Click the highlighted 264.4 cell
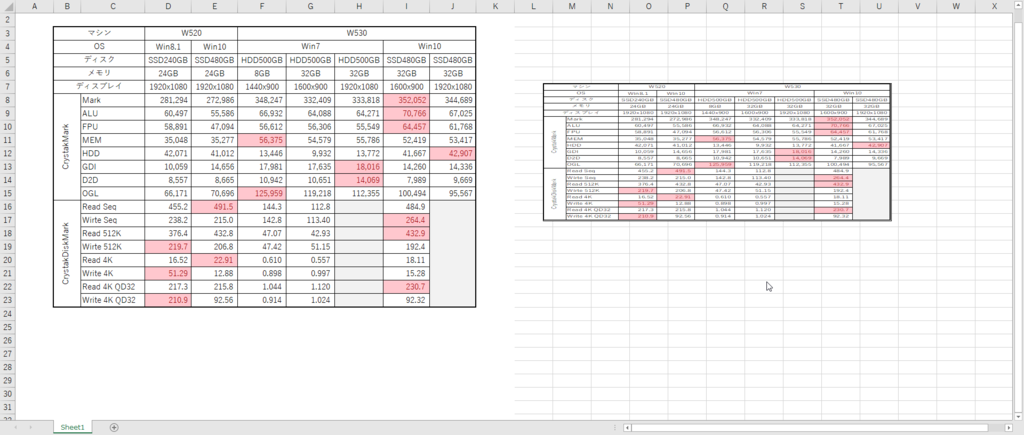The image size is (1024, 435). tap(407, 221)
